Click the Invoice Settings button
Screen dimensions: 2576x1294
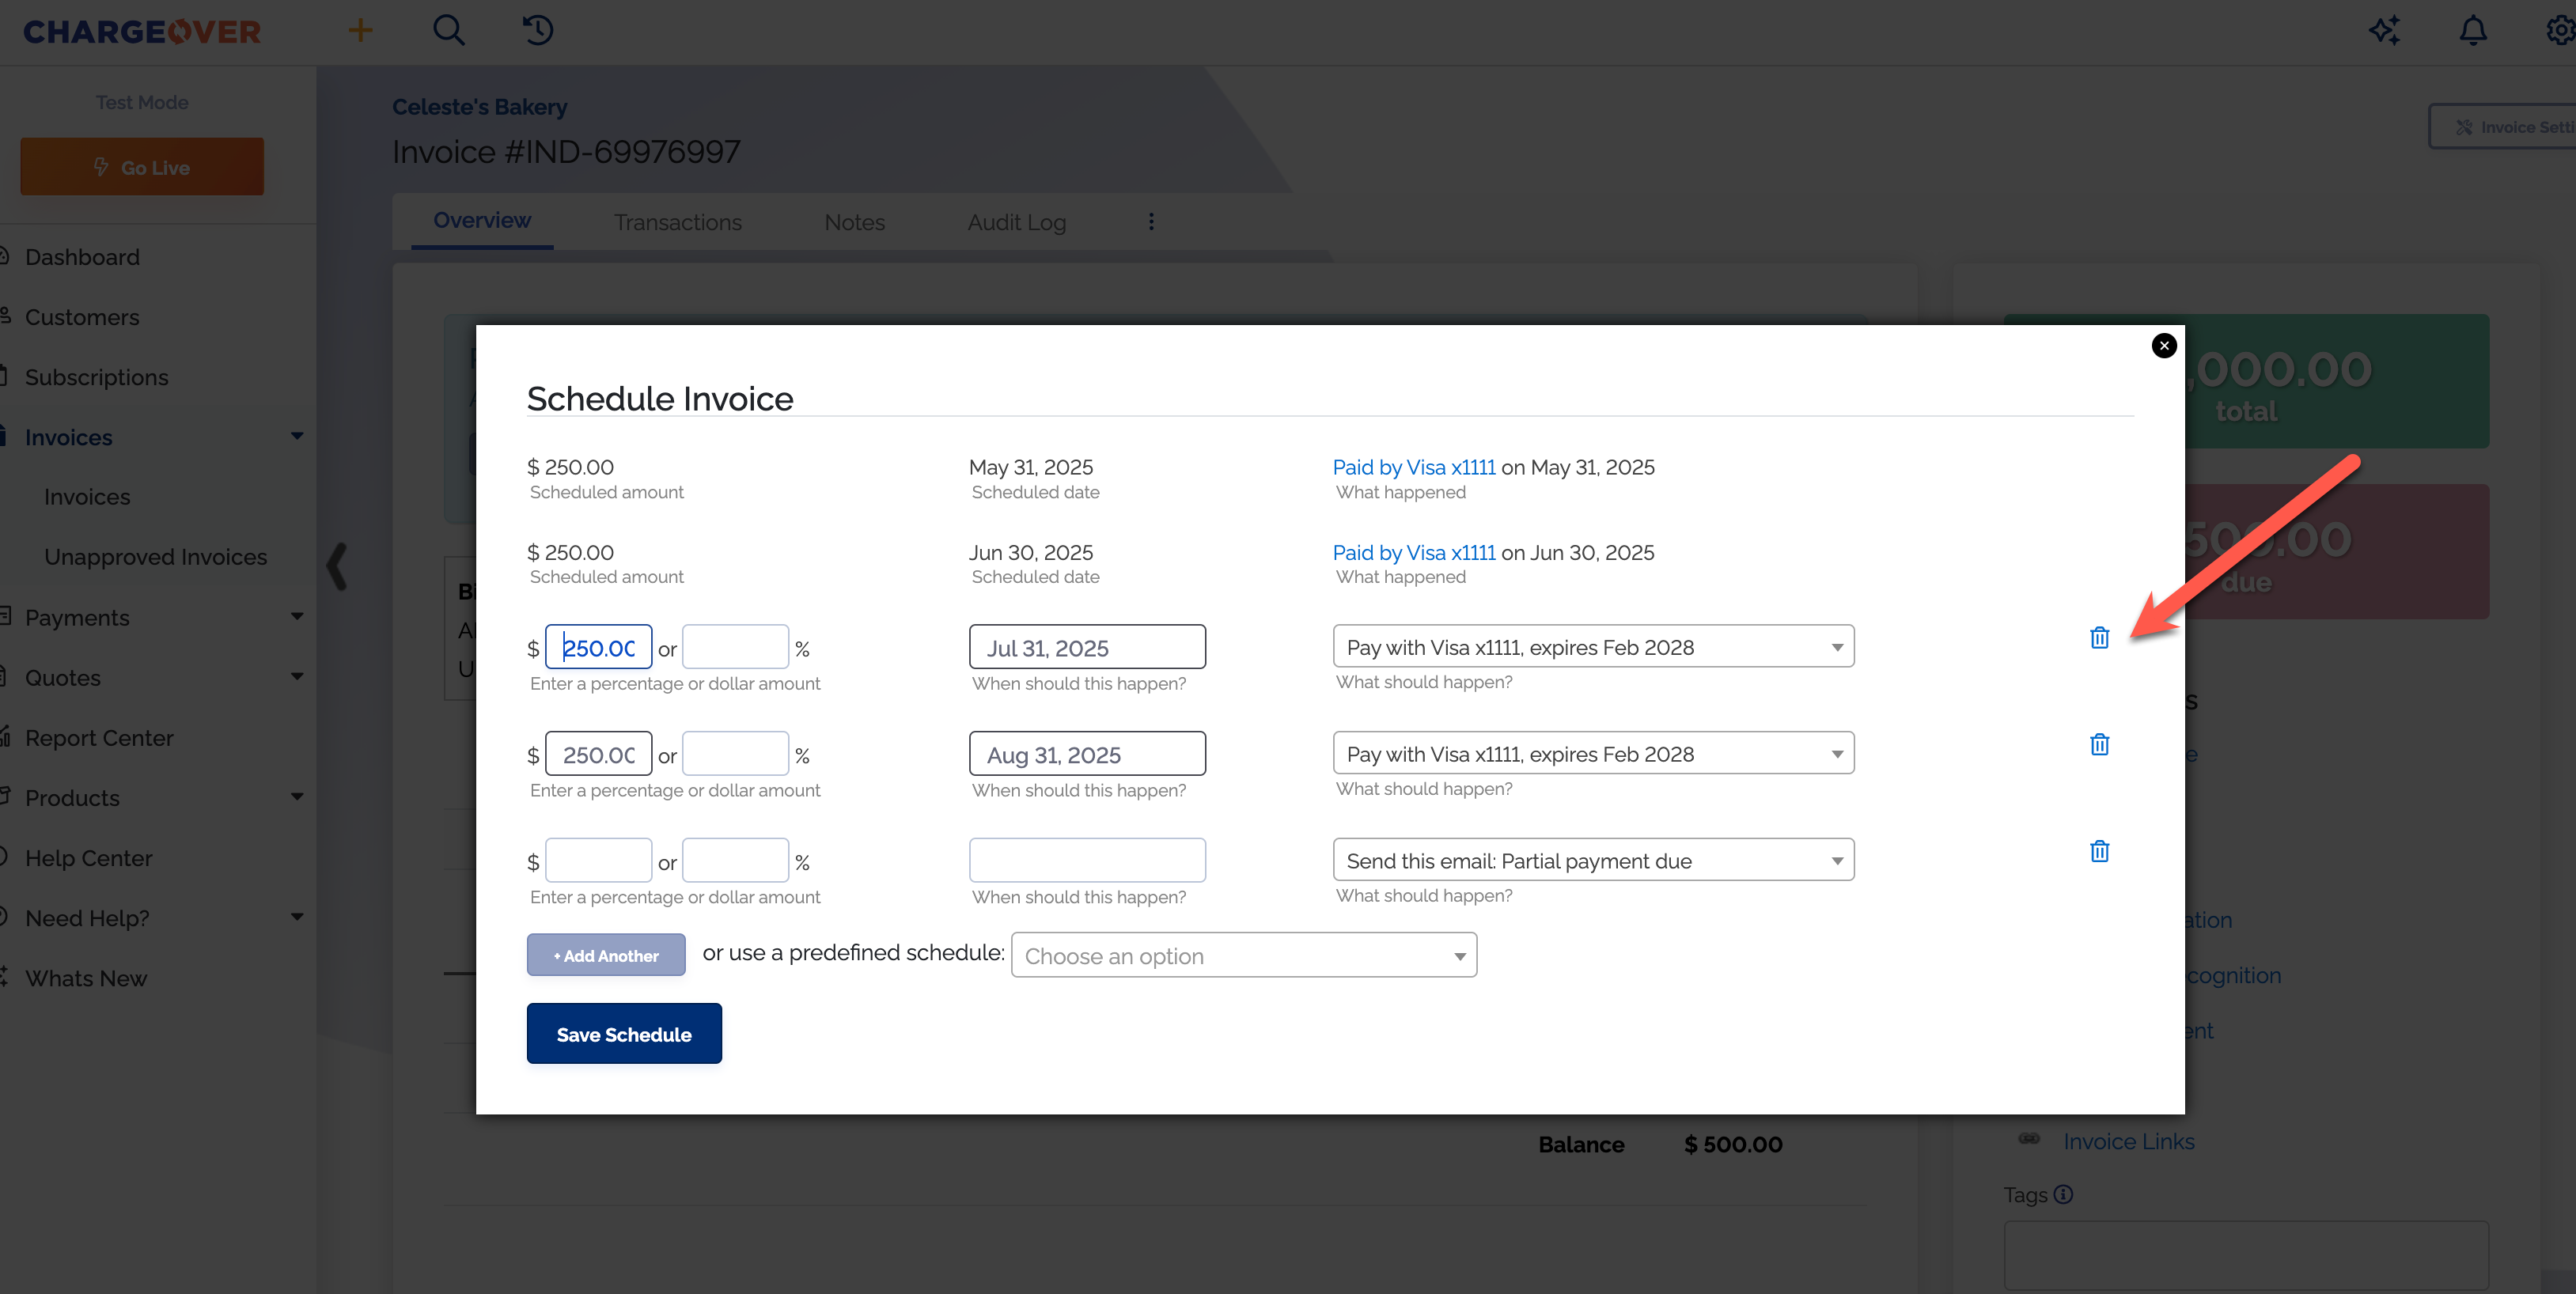pos(2503,127)
